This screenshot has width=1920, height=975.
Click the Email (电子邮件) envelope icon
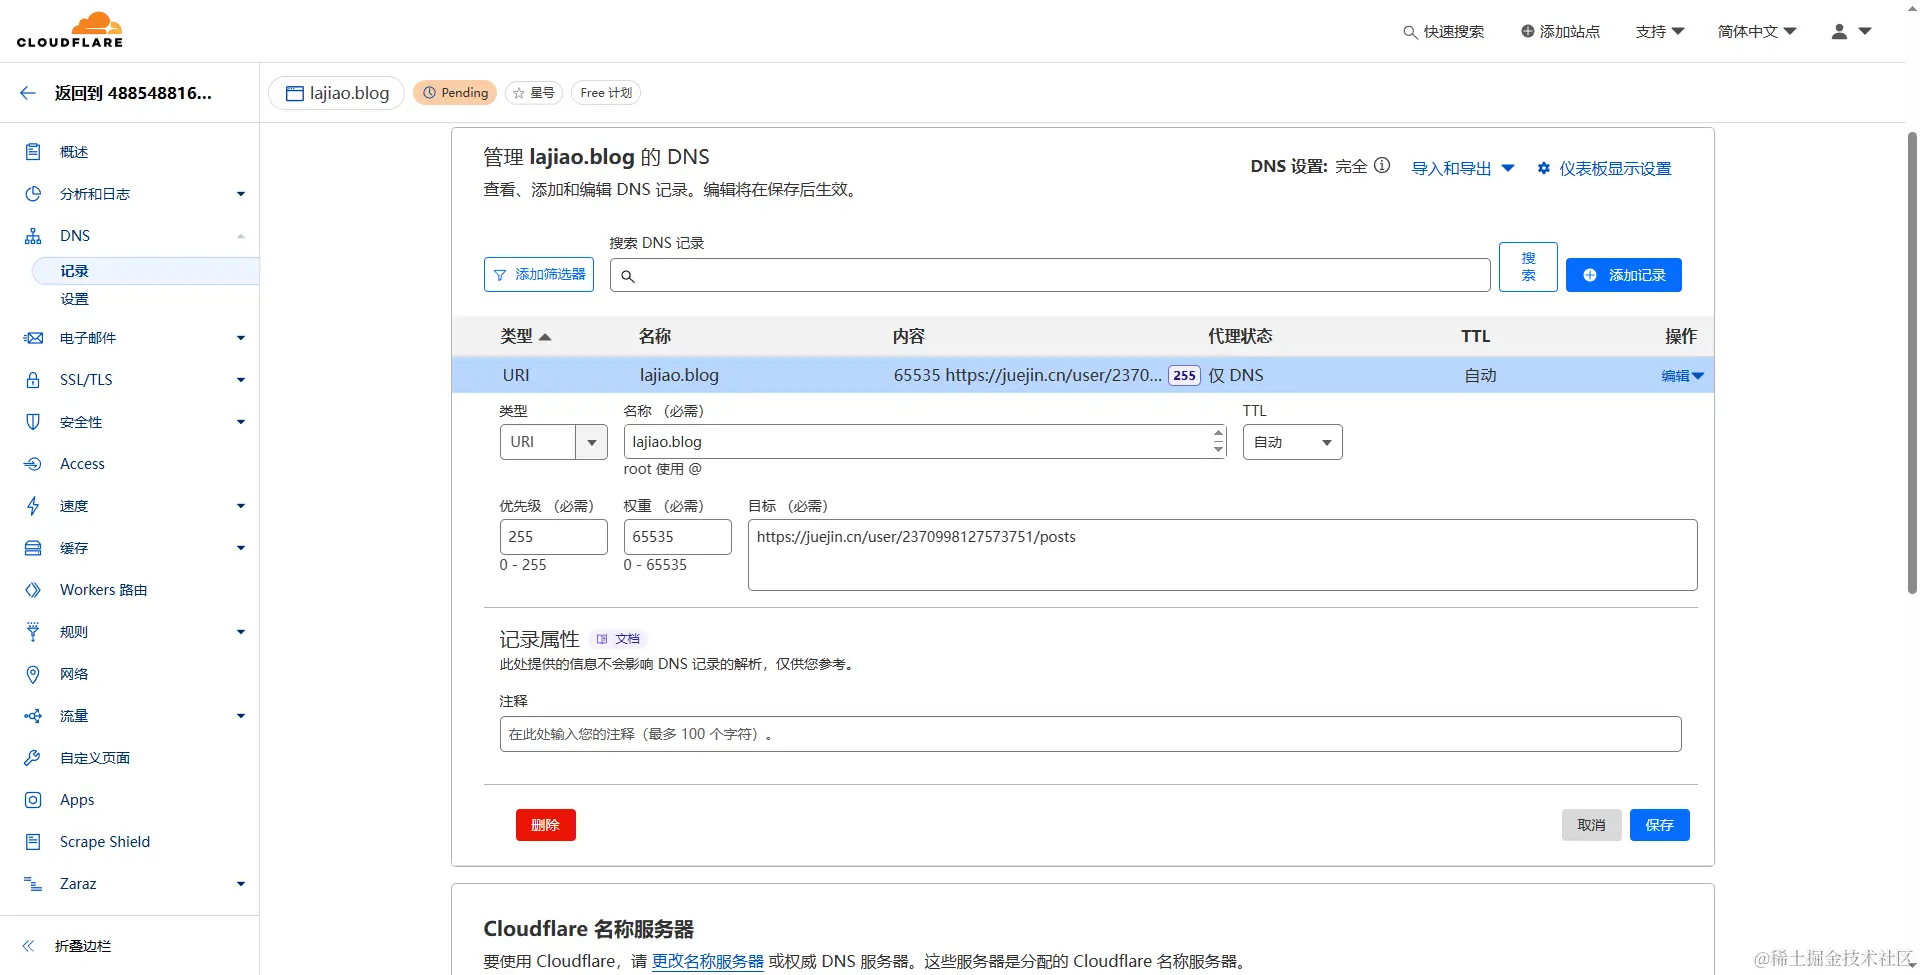click(33, 338)
